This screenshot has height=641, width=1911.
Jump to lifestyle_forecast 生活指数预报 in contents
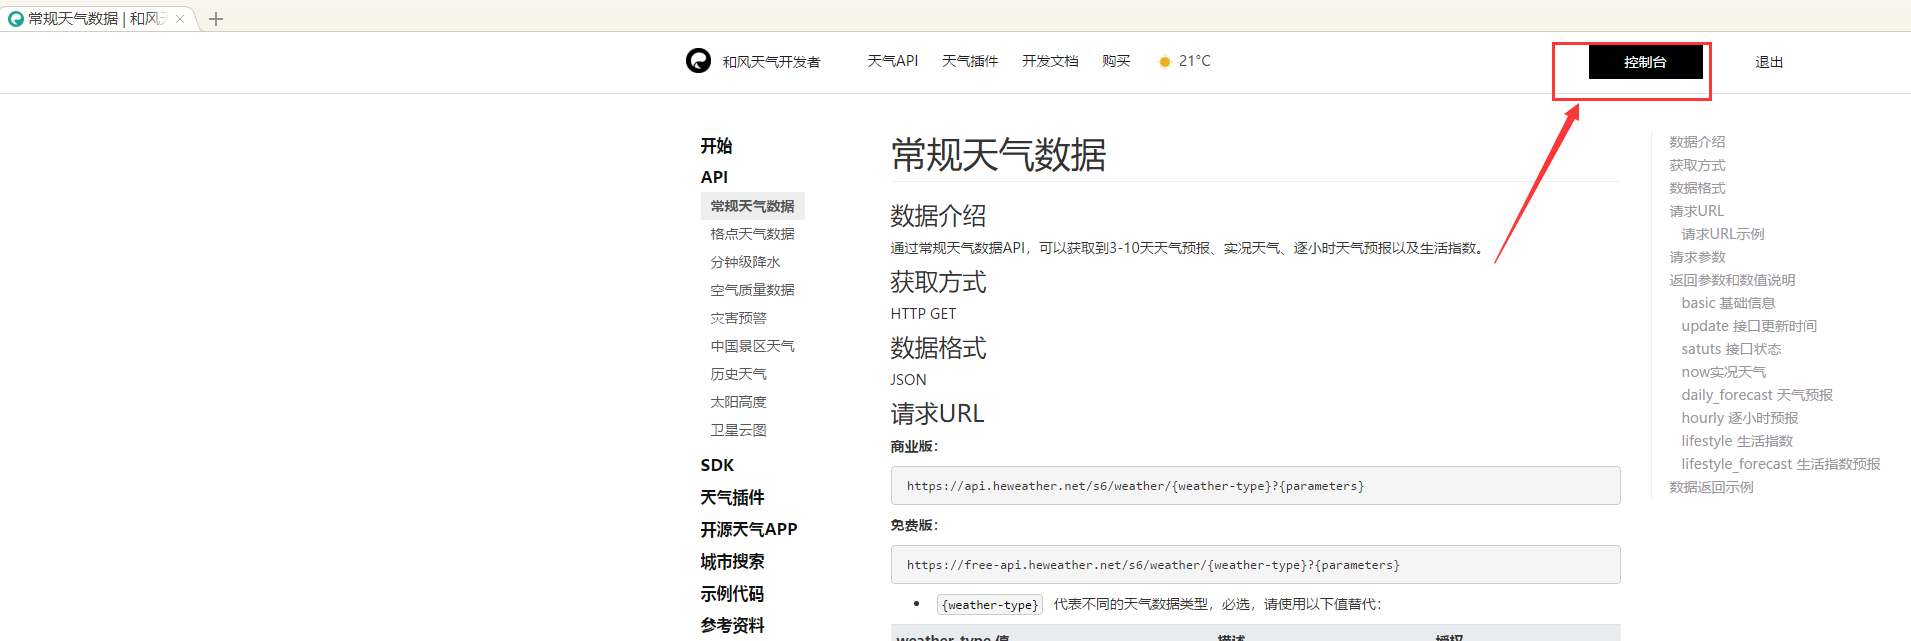coord(1781,464)
